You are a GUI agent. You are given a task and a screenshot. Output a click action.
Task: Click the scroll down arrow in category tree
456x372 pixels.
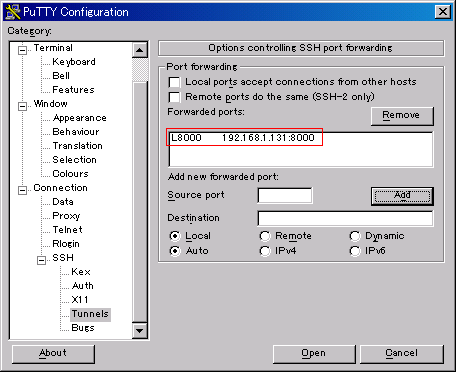pos(140,331)
